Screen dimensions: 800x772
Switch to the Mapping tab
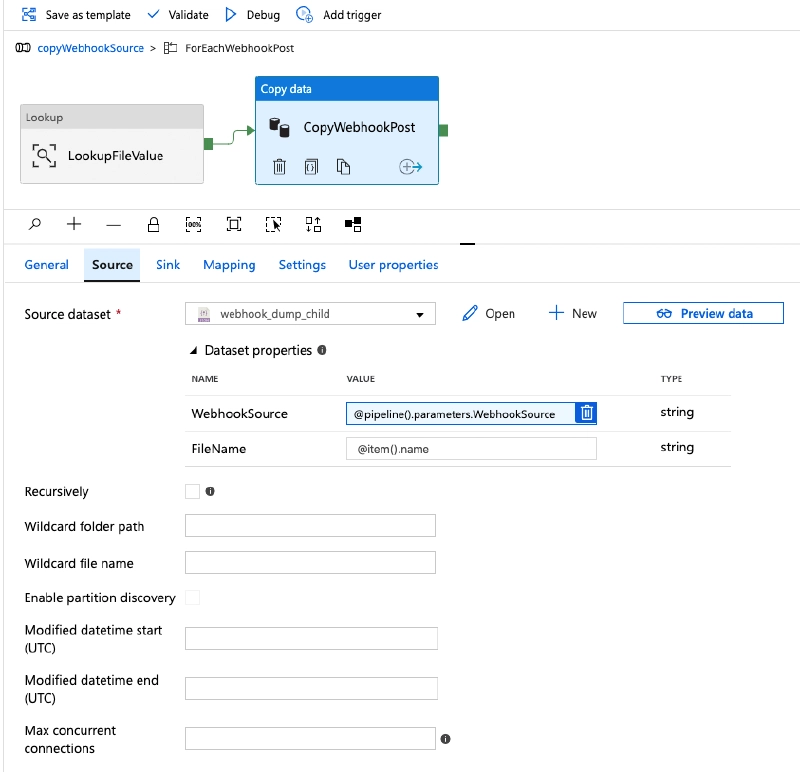tap(228, 264)
